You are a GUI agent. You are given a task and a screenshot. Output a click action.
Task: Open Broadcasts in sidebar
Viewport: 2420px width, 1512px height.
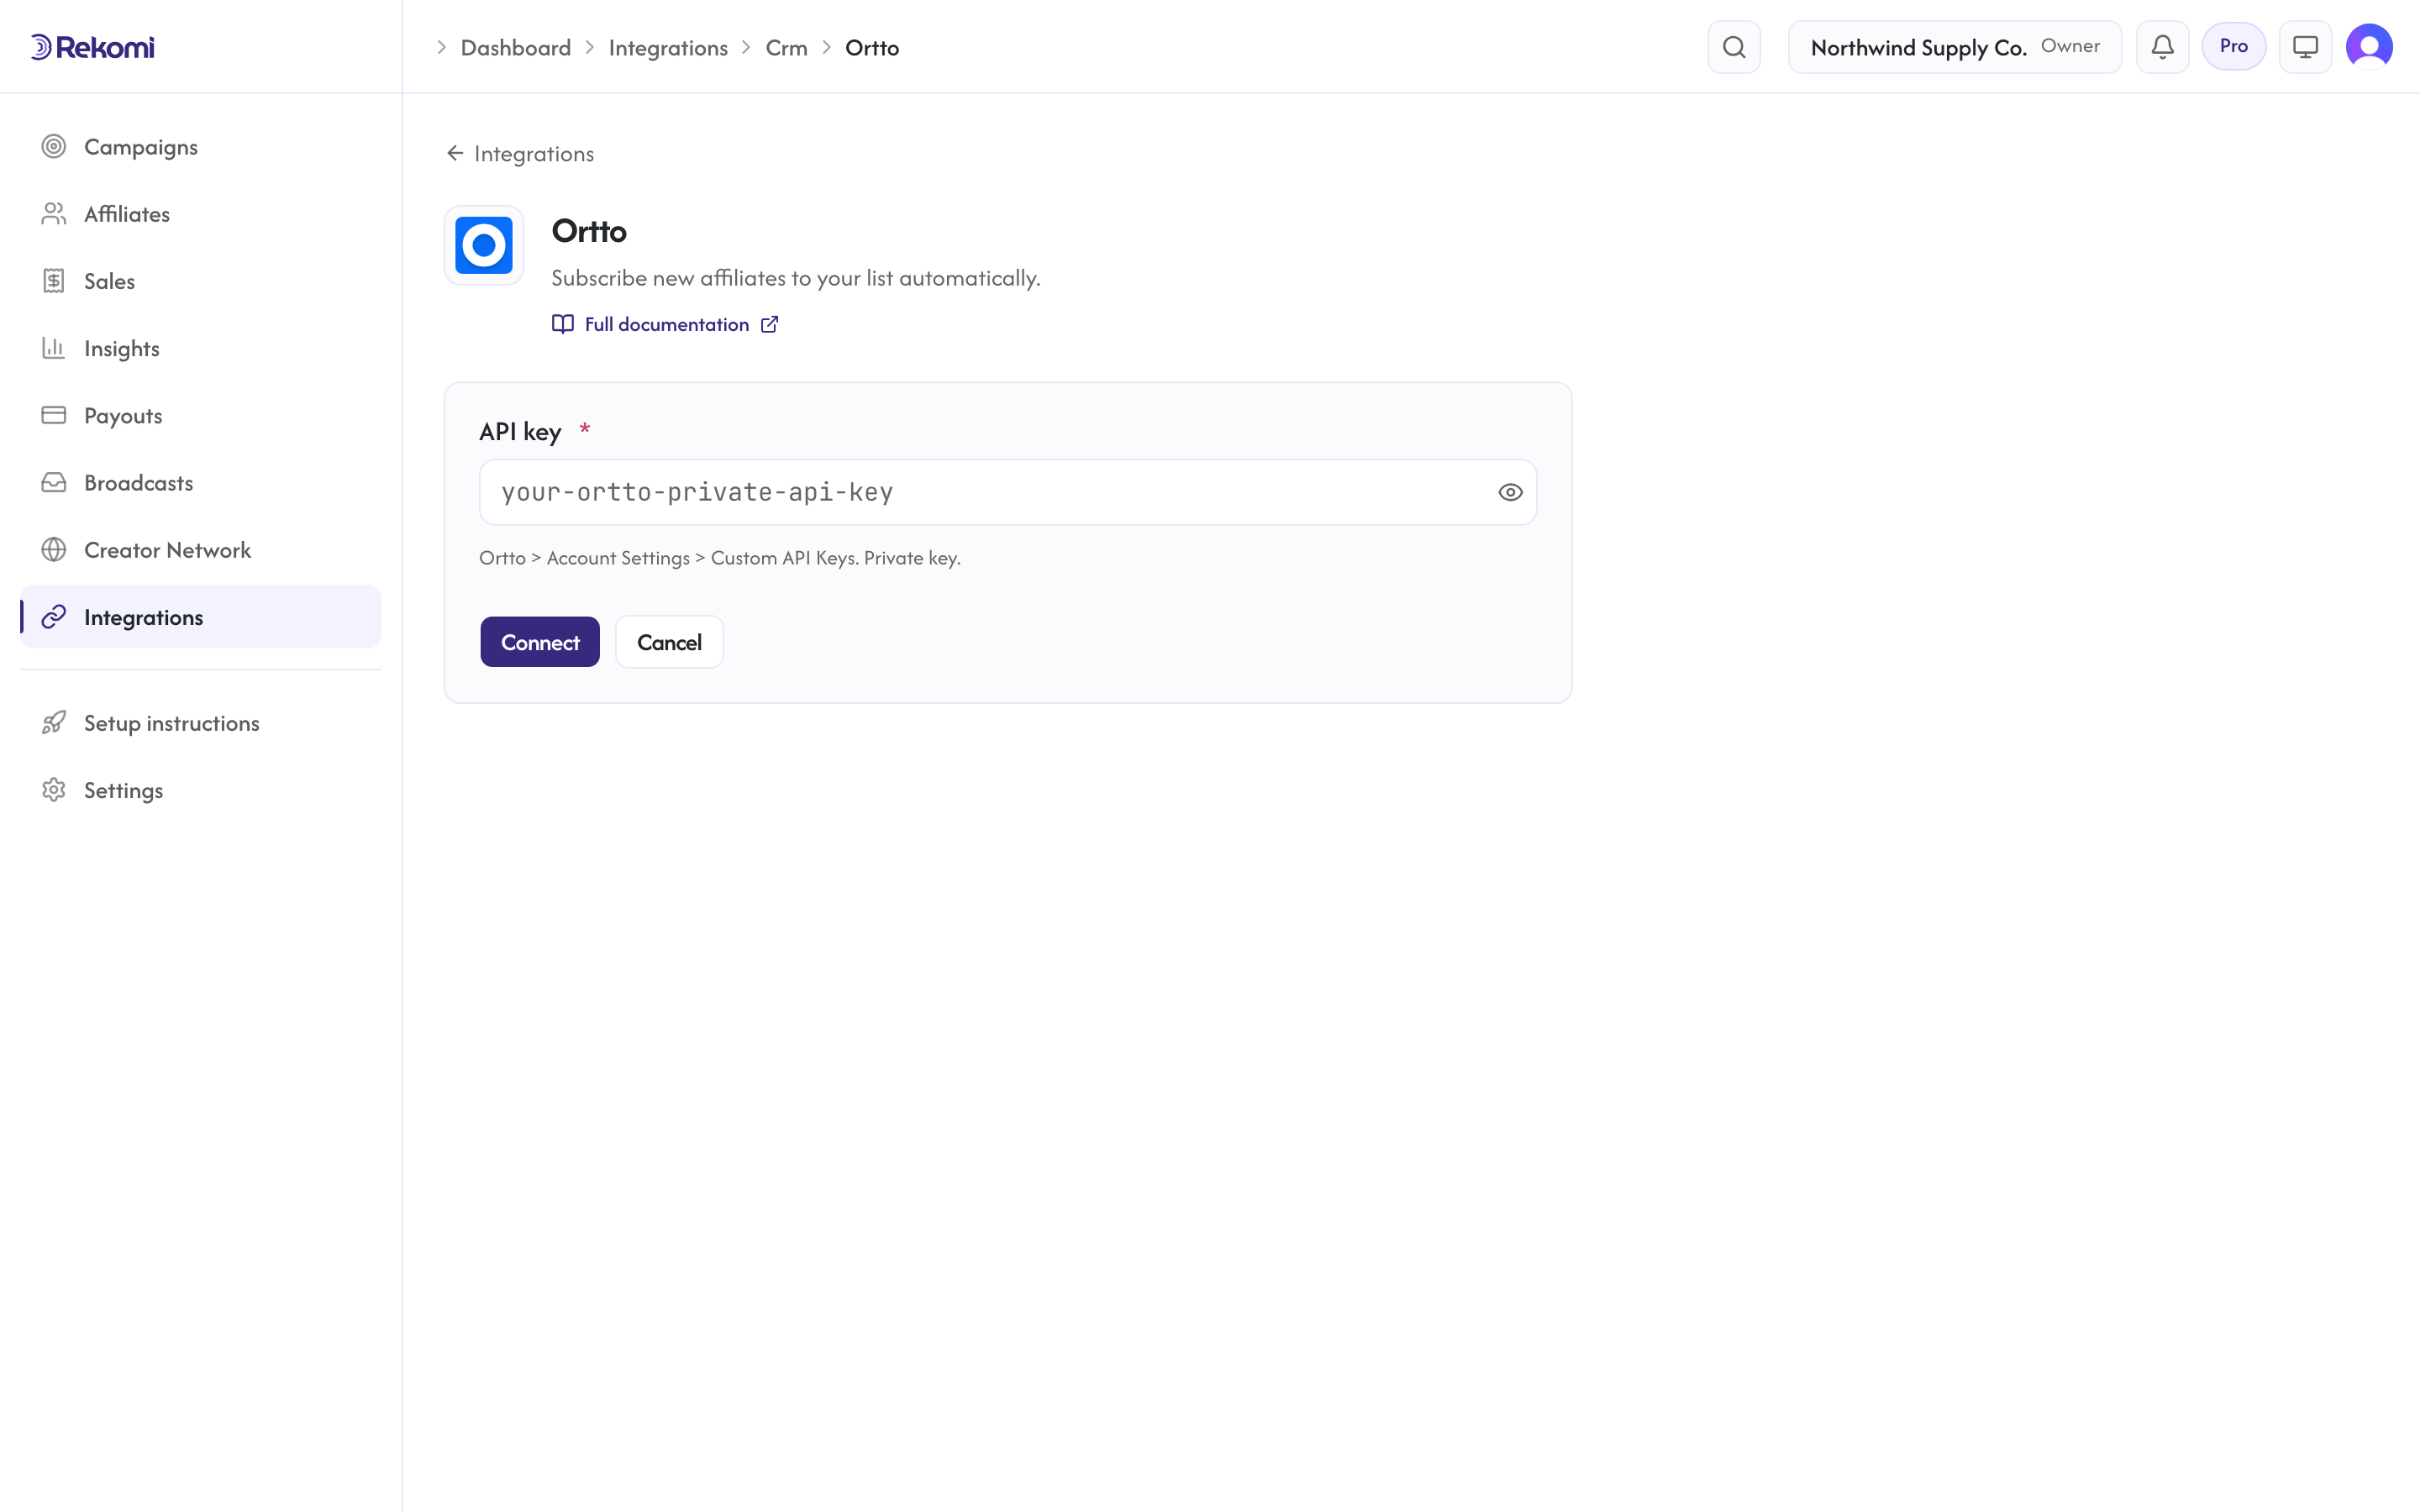(200, 483)
